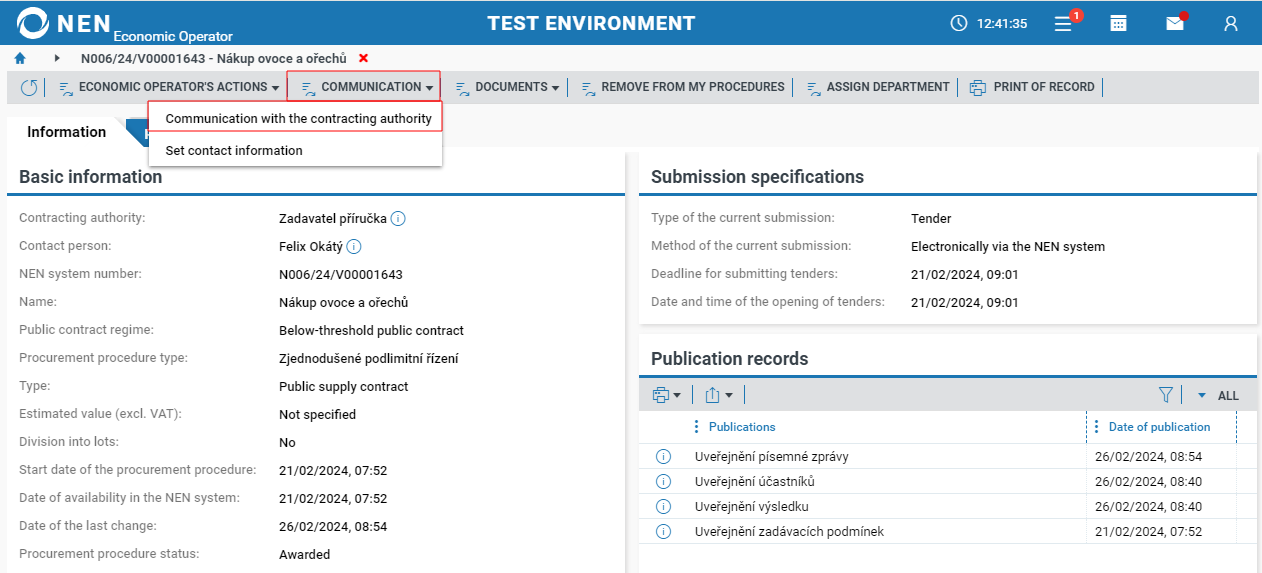Click info icon next to Zadavatel příručka
This screenshot has width=1262, height=573.
398,218
